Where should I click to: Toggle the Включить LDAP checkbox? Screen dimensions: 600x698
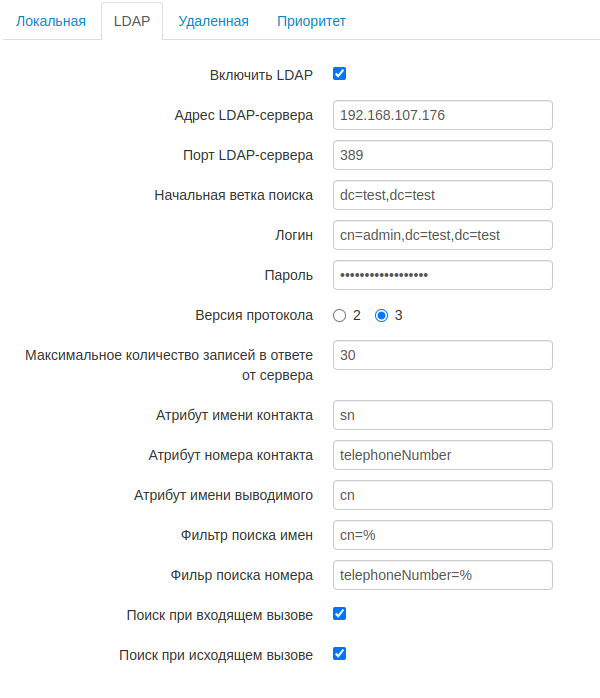(339, 74)
